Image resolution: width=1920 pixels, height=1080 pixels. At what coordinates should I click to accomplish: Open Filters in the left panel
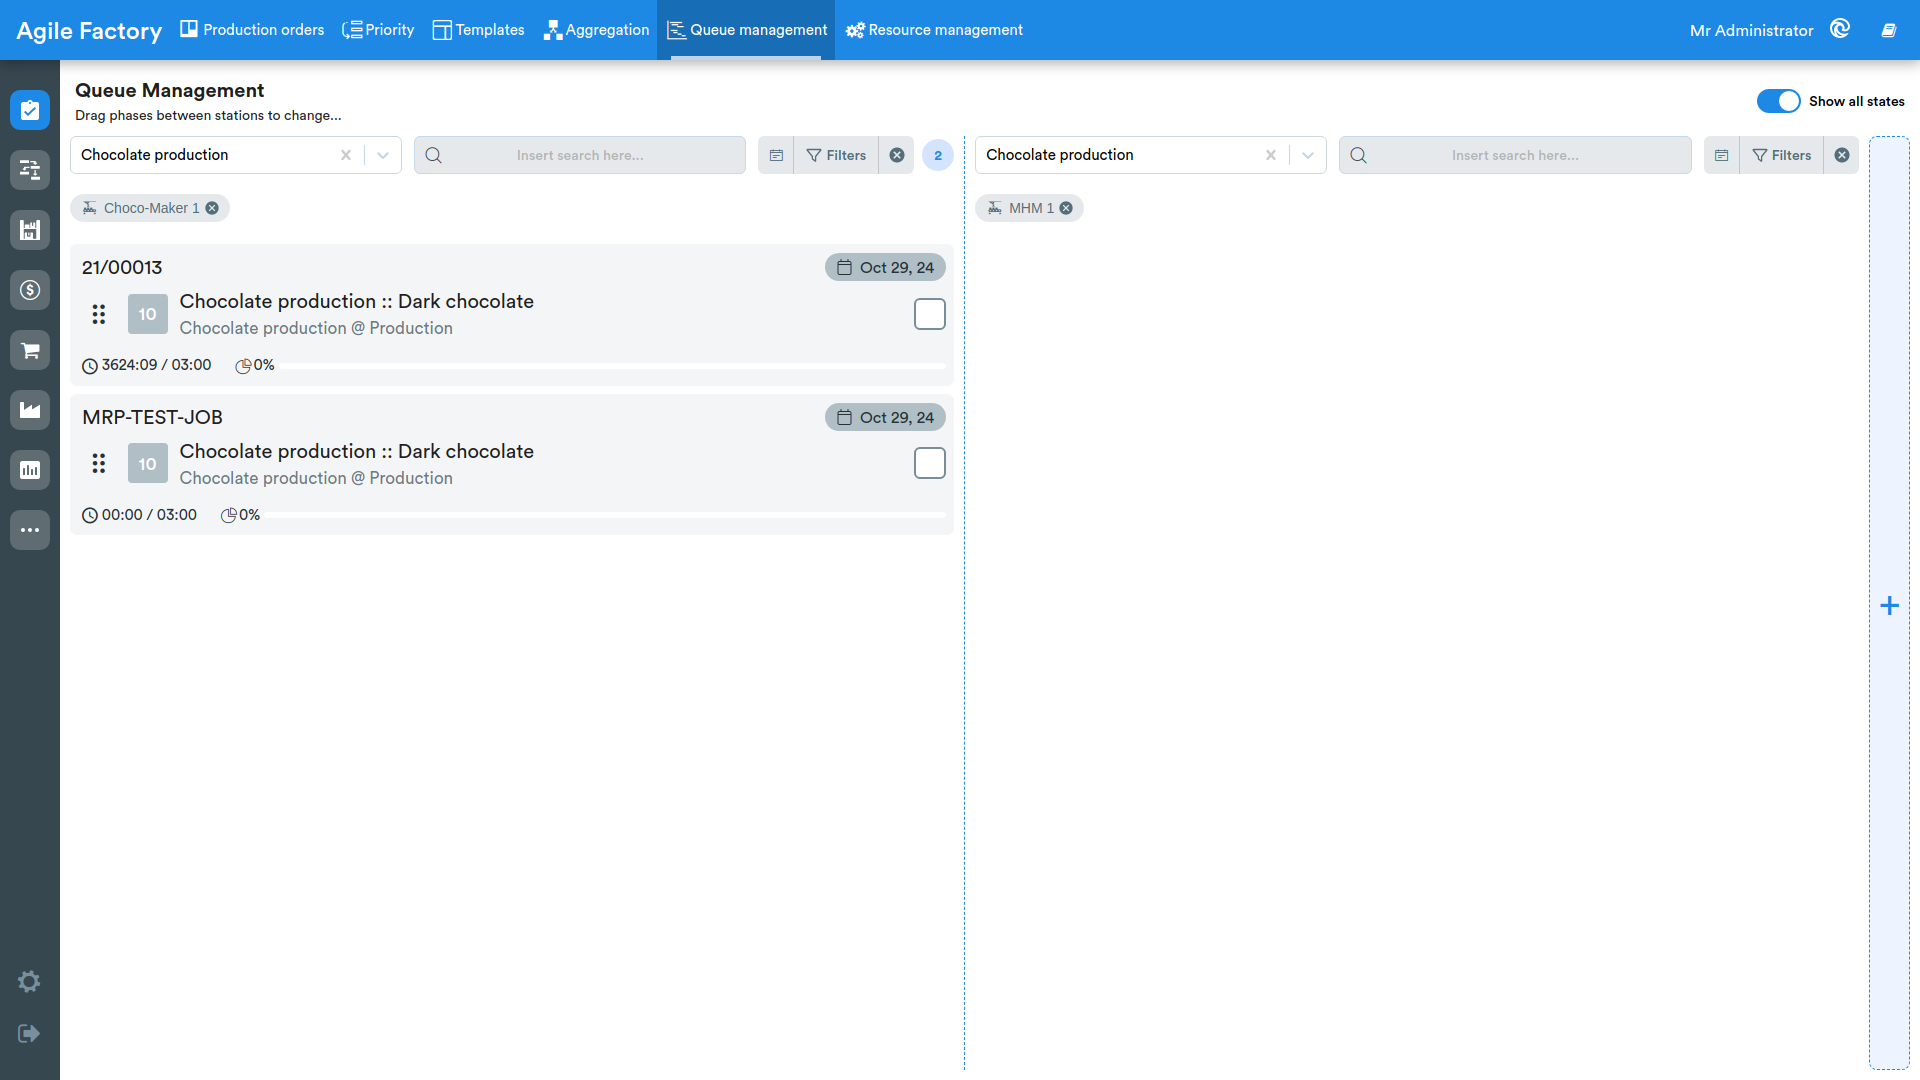point(836,155)
